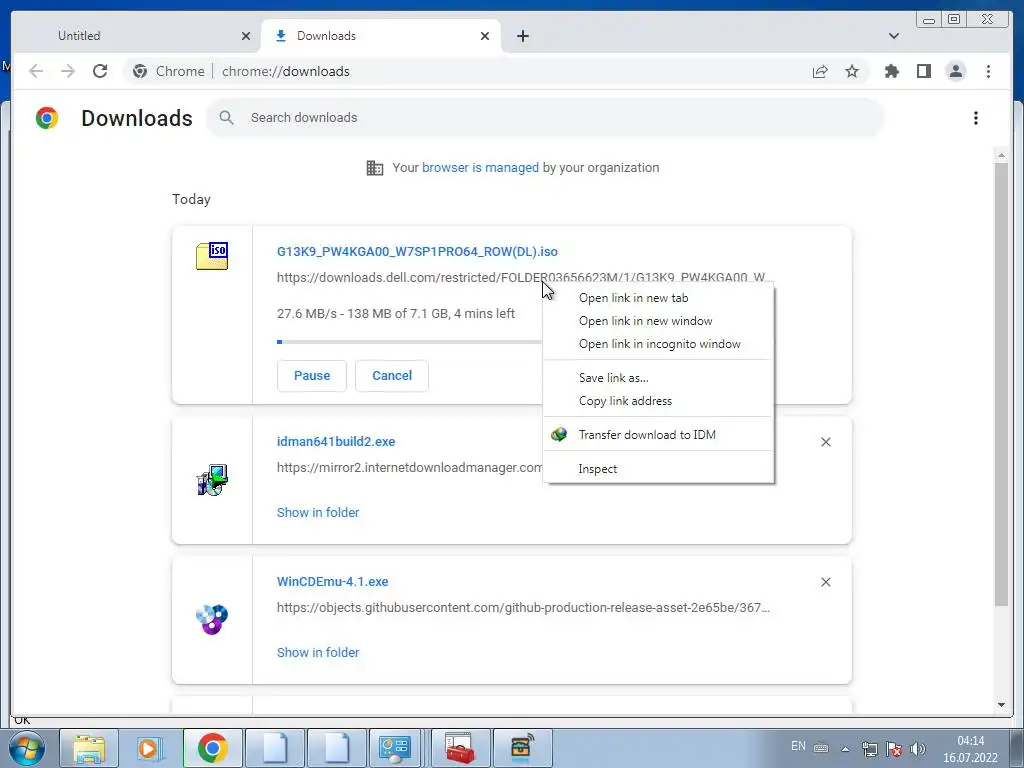Show hidden tray icons arrow

(845, 749)
